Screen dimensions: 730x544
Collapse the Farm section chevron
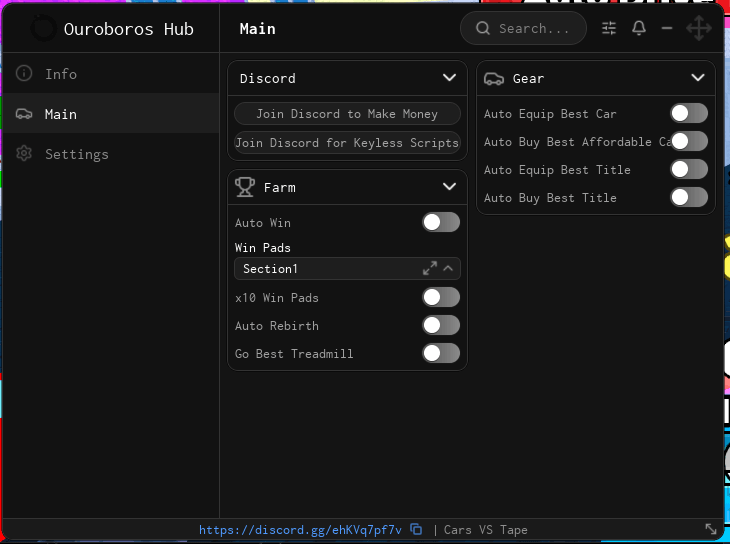pyautogui.click(x=449, y=186)
